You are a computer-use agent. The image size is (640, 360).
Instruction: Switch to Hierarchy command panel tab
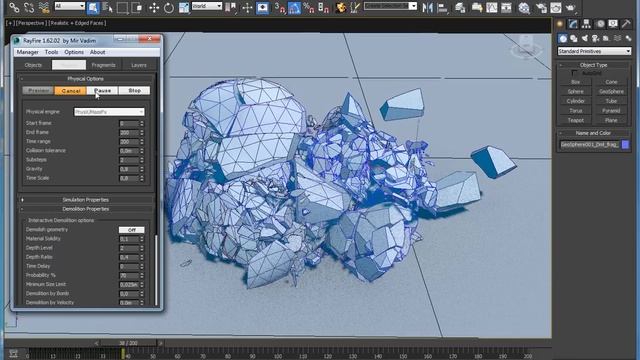click(587, 24)
